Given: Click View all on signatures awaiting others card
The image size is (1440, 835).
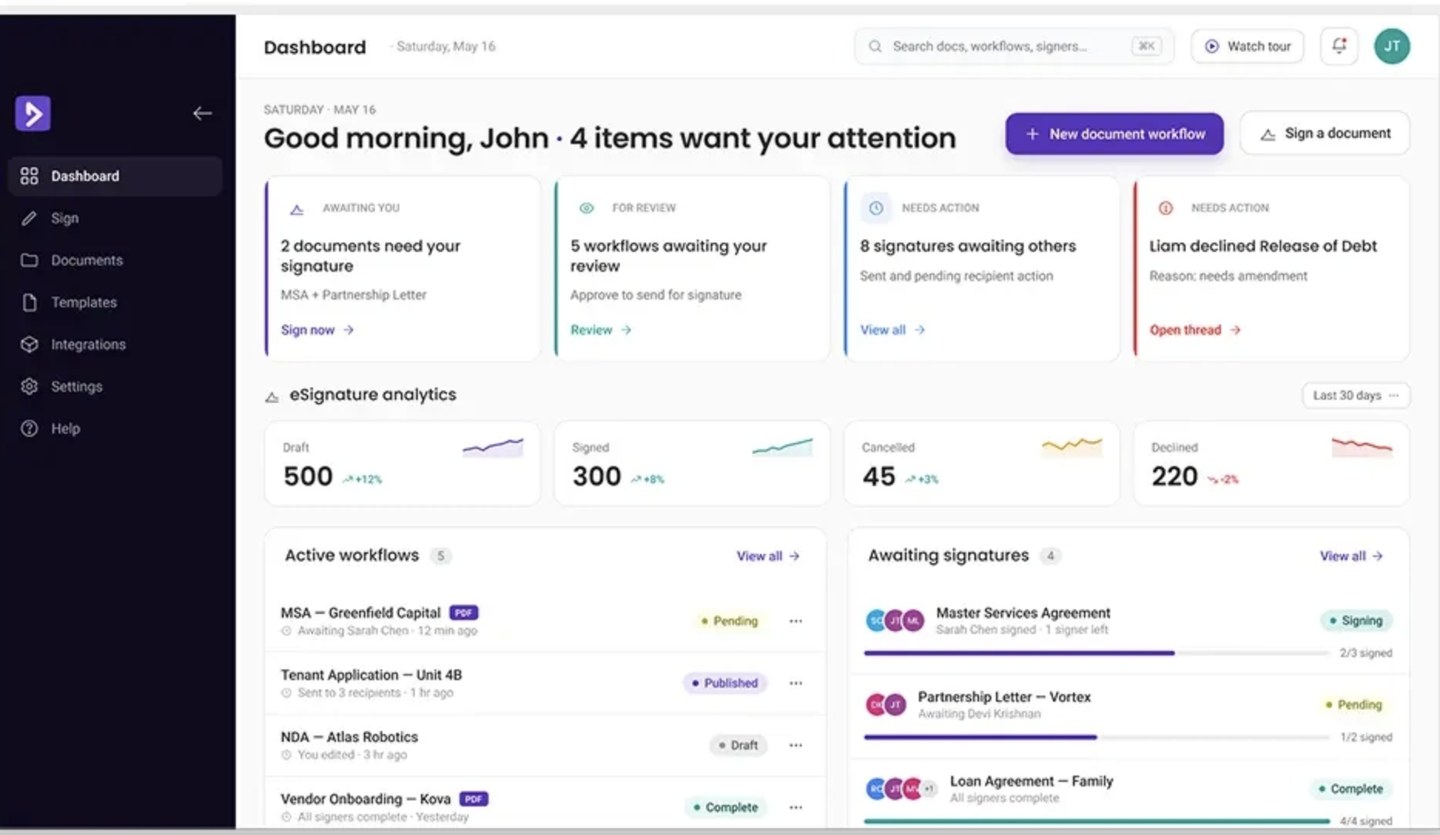Looking at the screenshot, I should coord(893,330).
